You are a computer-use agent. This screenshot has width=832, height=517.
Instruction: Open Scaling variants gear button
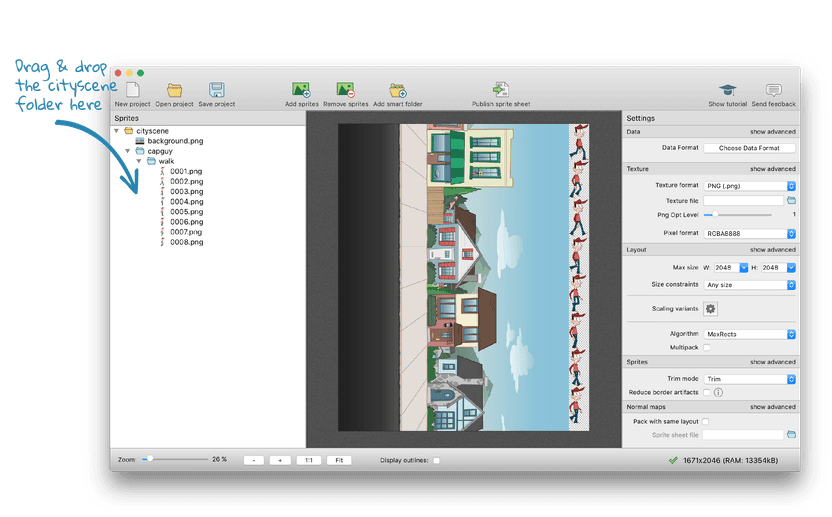tap(710, 308)
